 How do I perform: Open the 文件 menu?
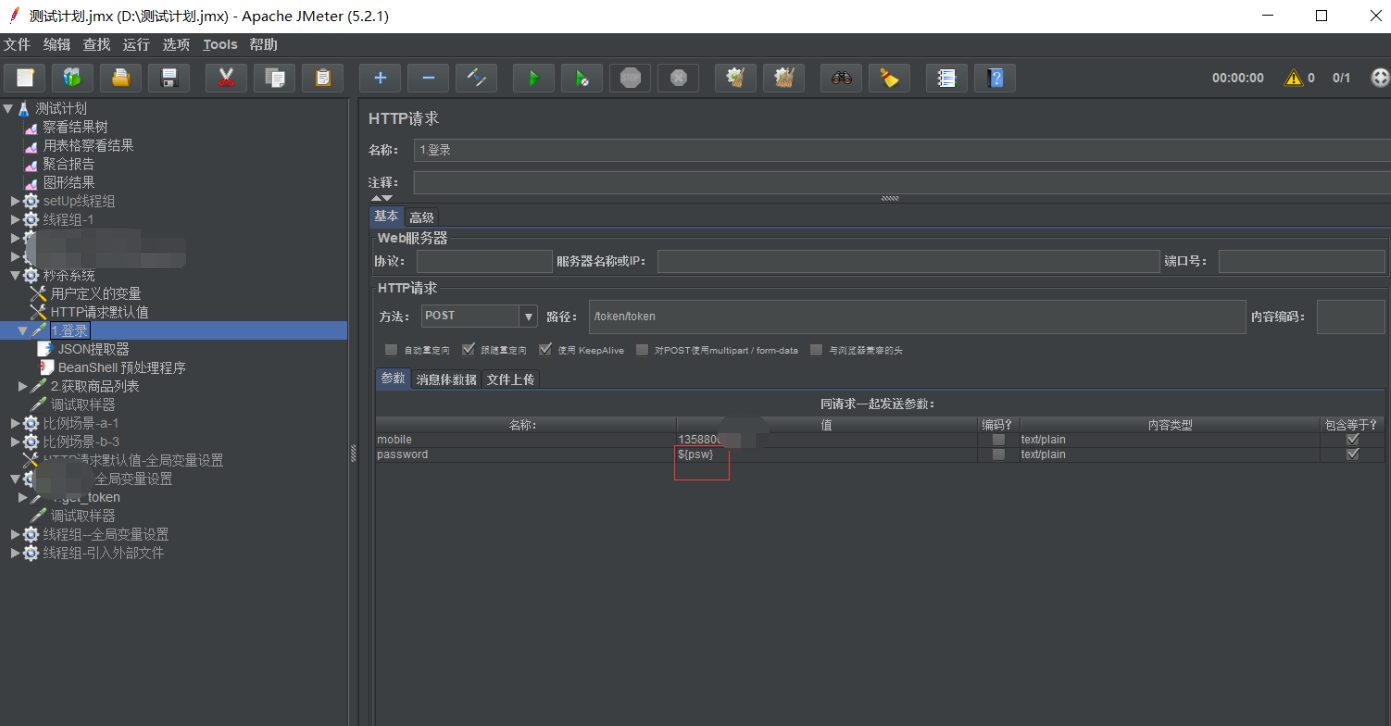(x=17, y=45)
